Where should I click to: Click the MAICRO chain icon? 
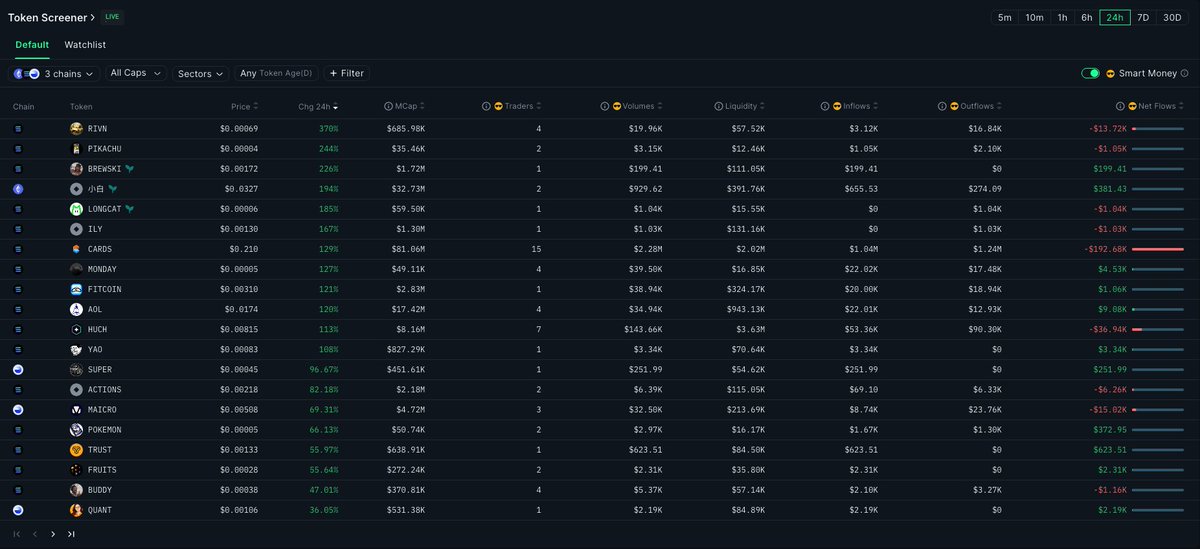click(18, 410)
